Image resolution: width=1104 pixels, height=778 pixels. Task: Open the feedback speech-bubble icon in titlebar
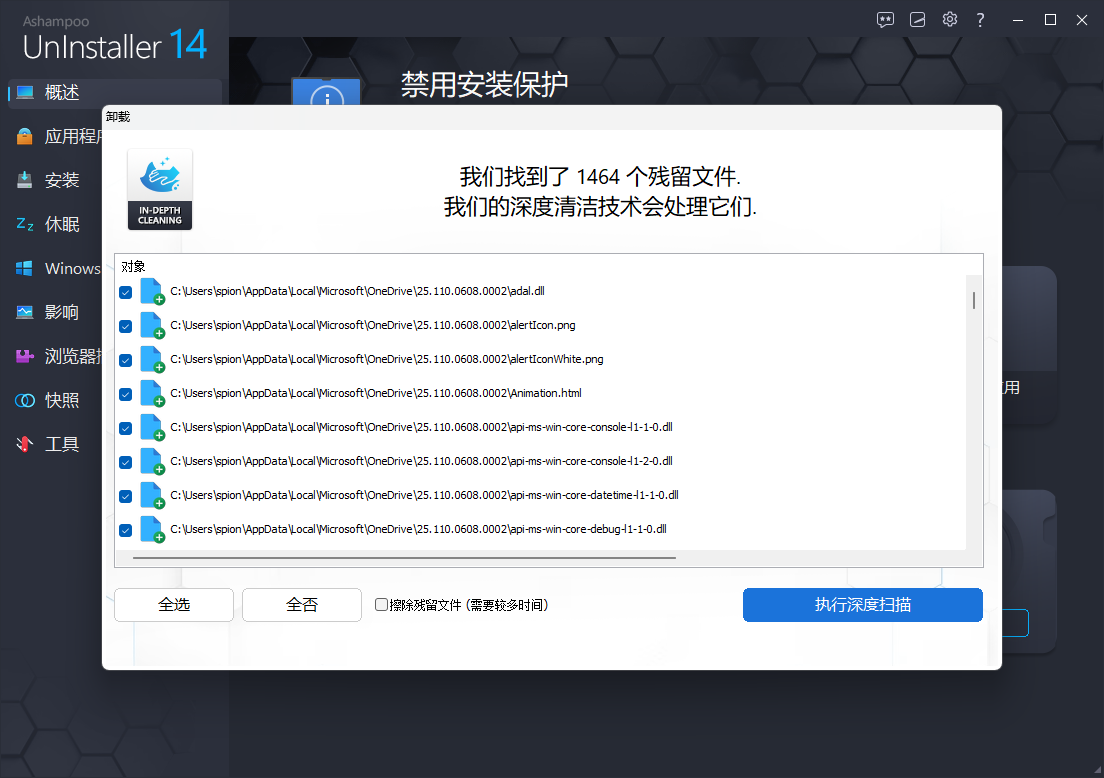click(885, 19)
